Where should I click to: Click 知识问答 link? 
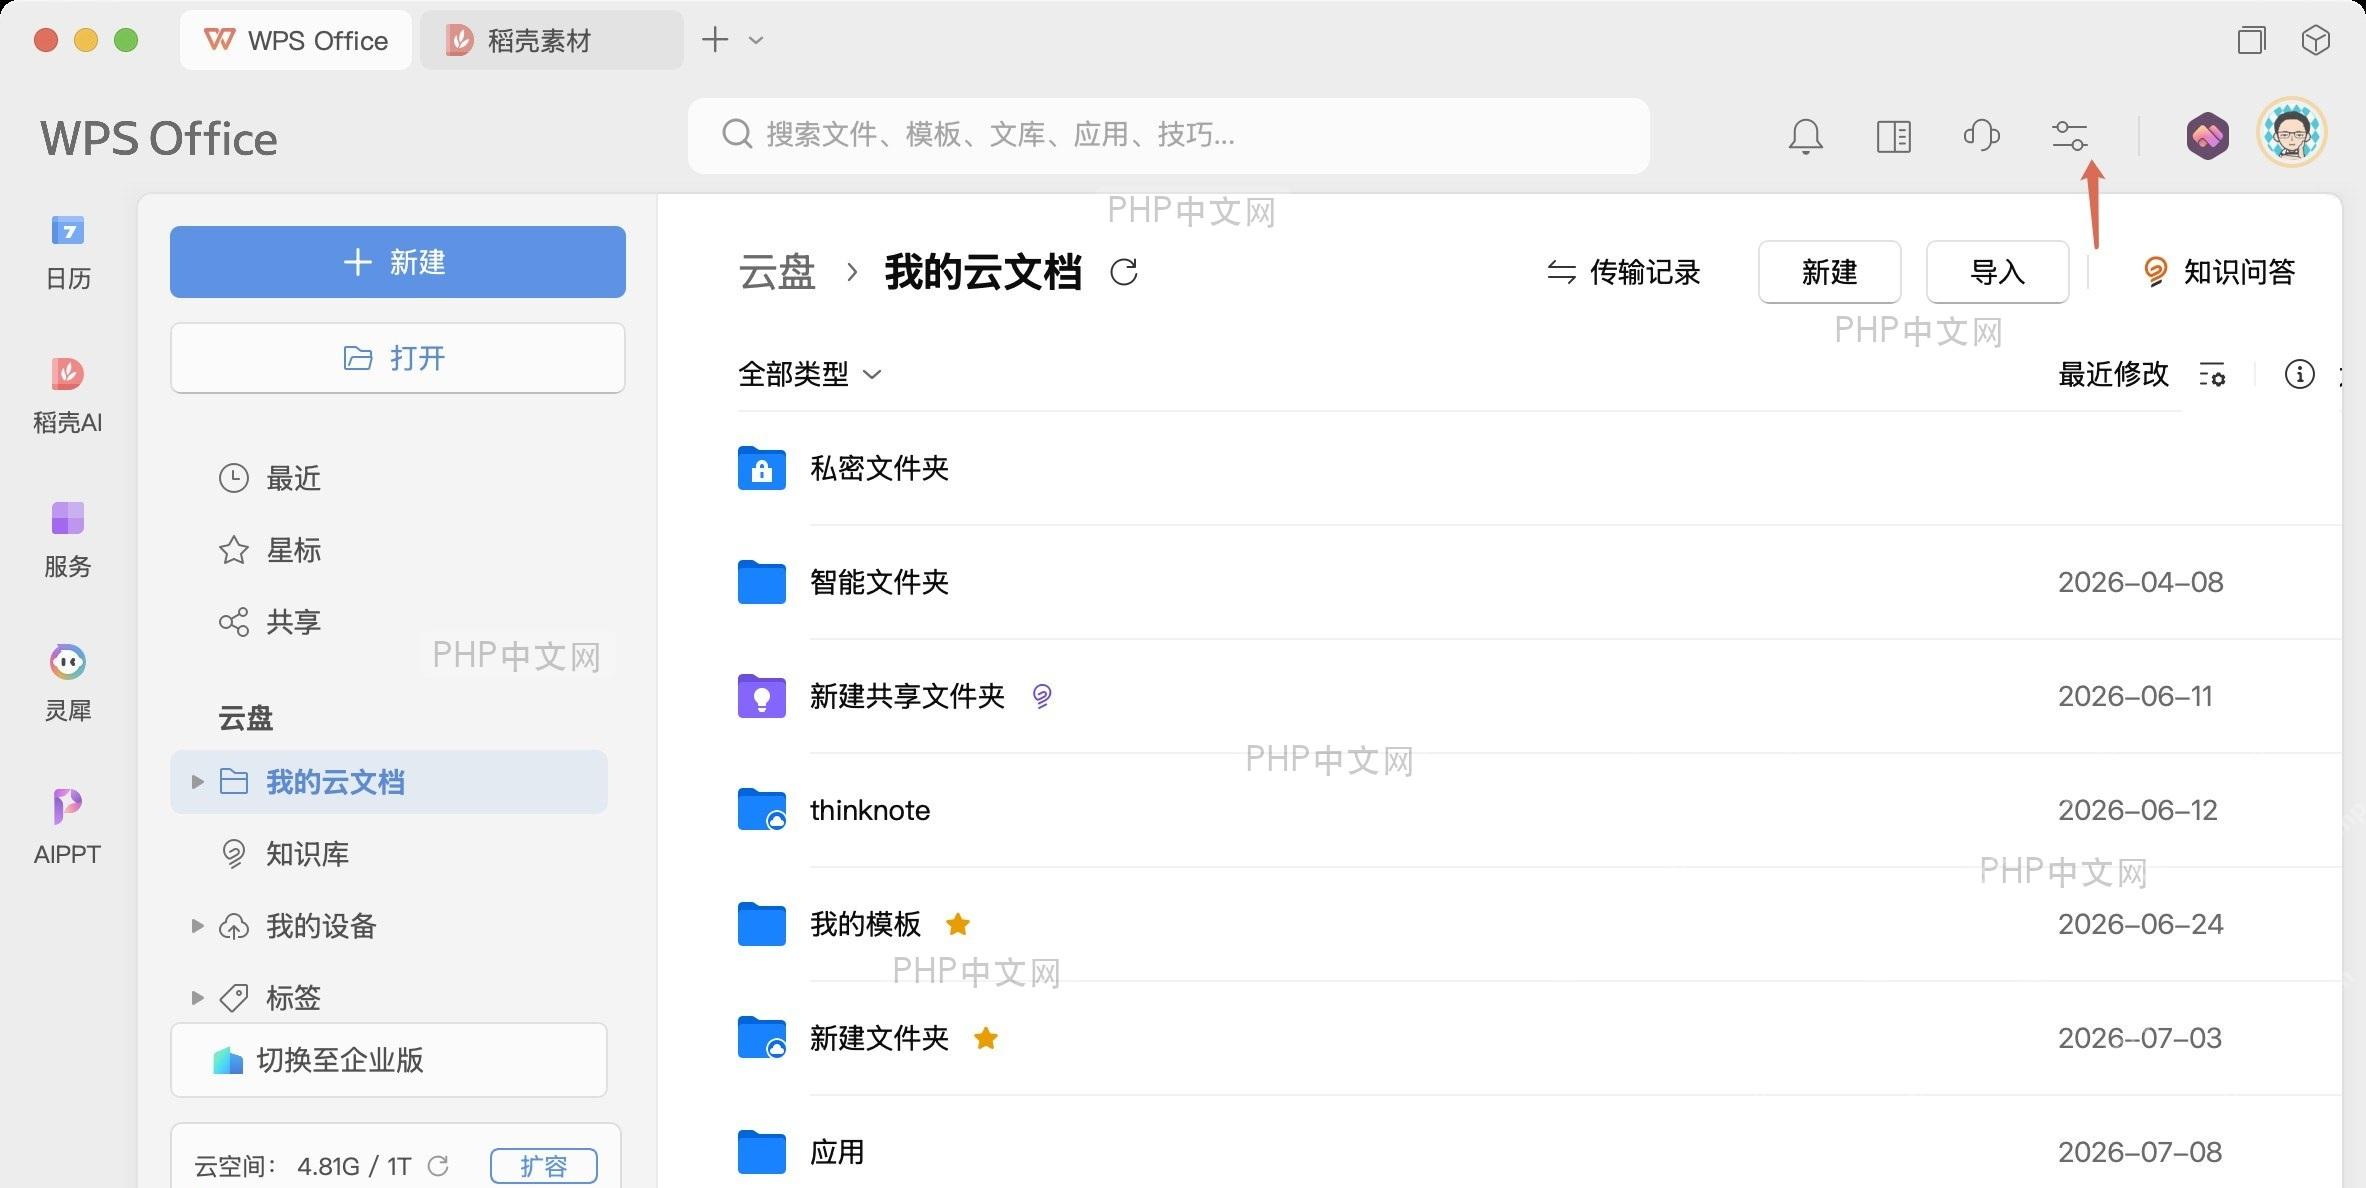point(2218,272)
